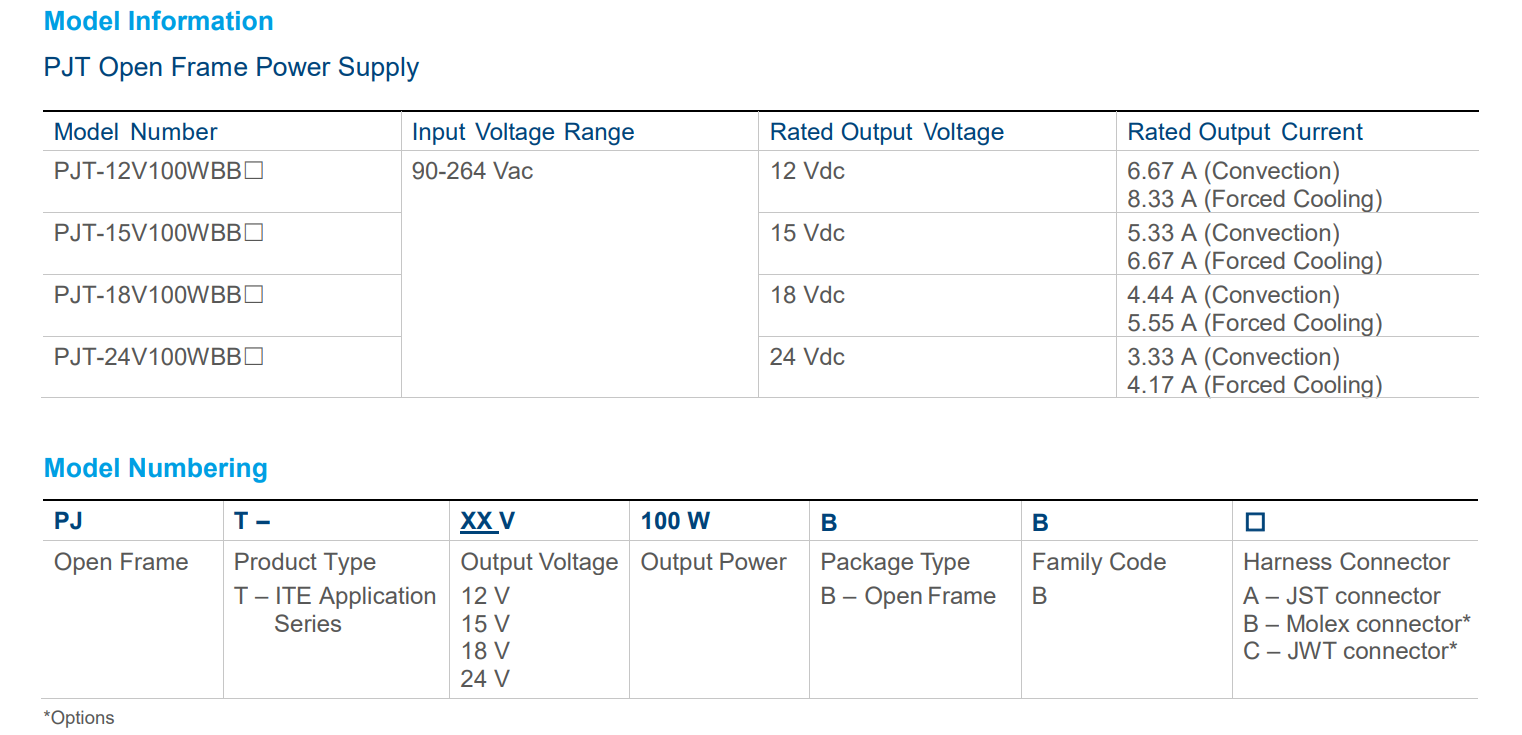Click the 12 Vdc rated output voltage
Image resolution: width=1522 pixels, height=735 pixels.
point(807,171)
